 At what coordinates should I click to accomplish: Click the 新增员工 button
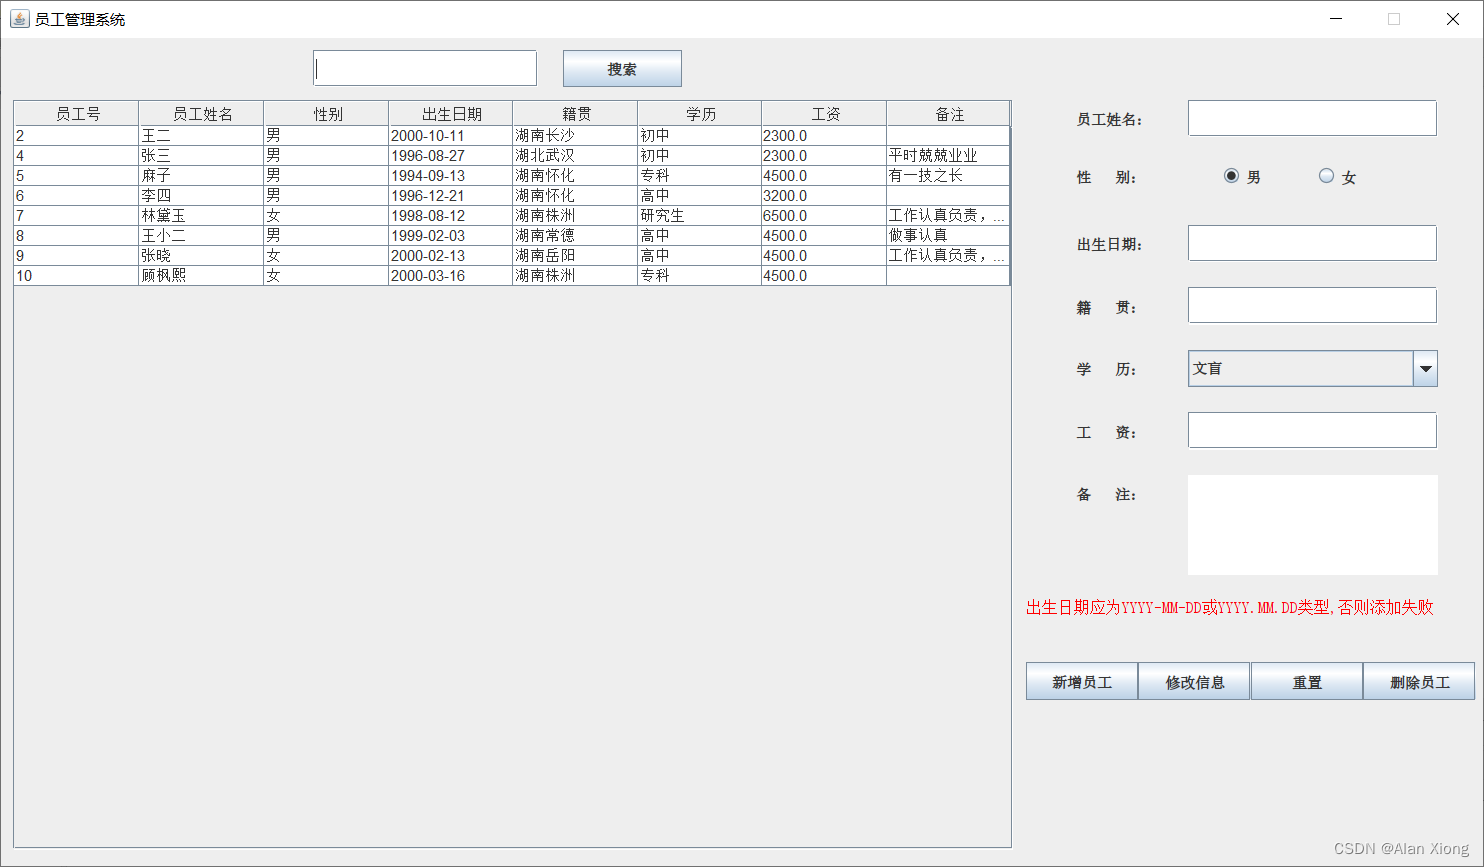click(1082, 681)
